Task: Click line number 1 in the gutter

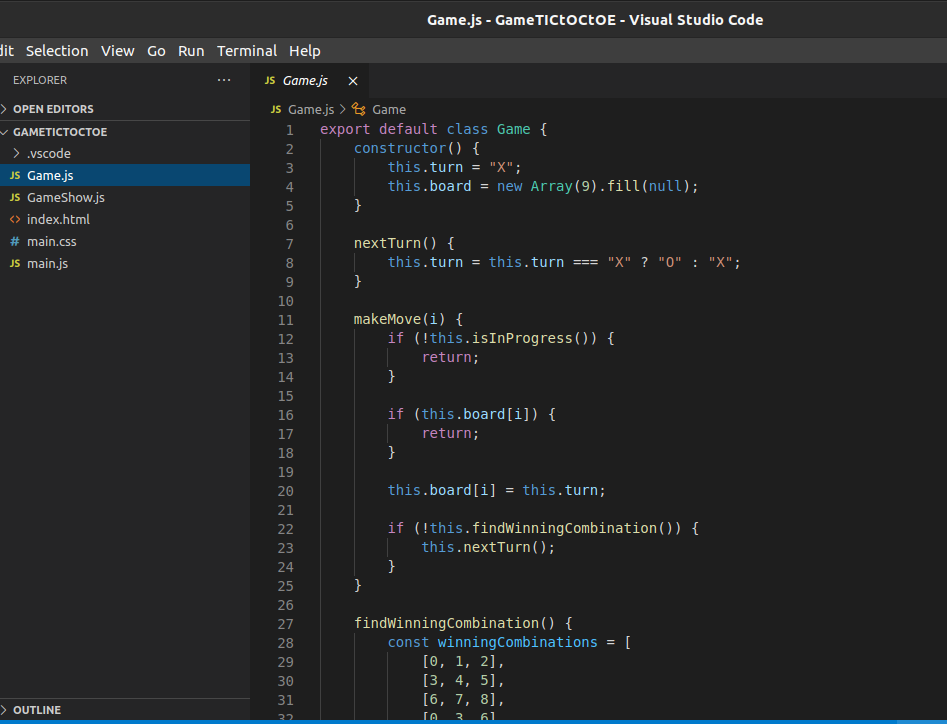Action: tap(290, 130)
